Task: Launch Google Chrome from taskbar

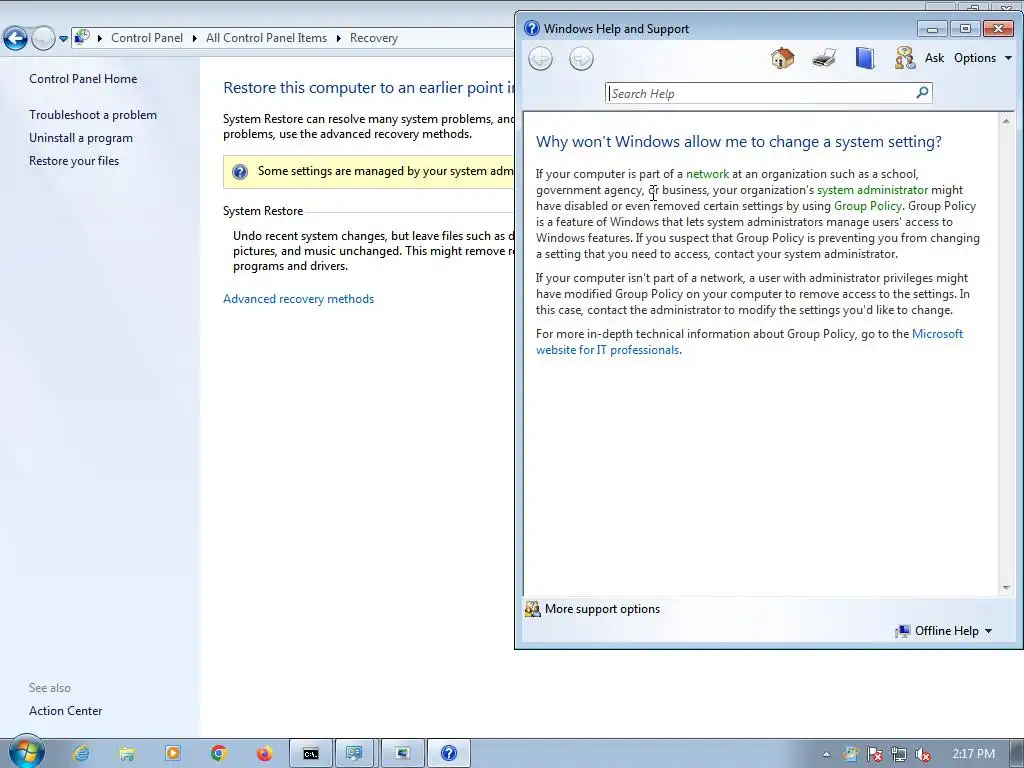Action: click(x=219, y=754)
